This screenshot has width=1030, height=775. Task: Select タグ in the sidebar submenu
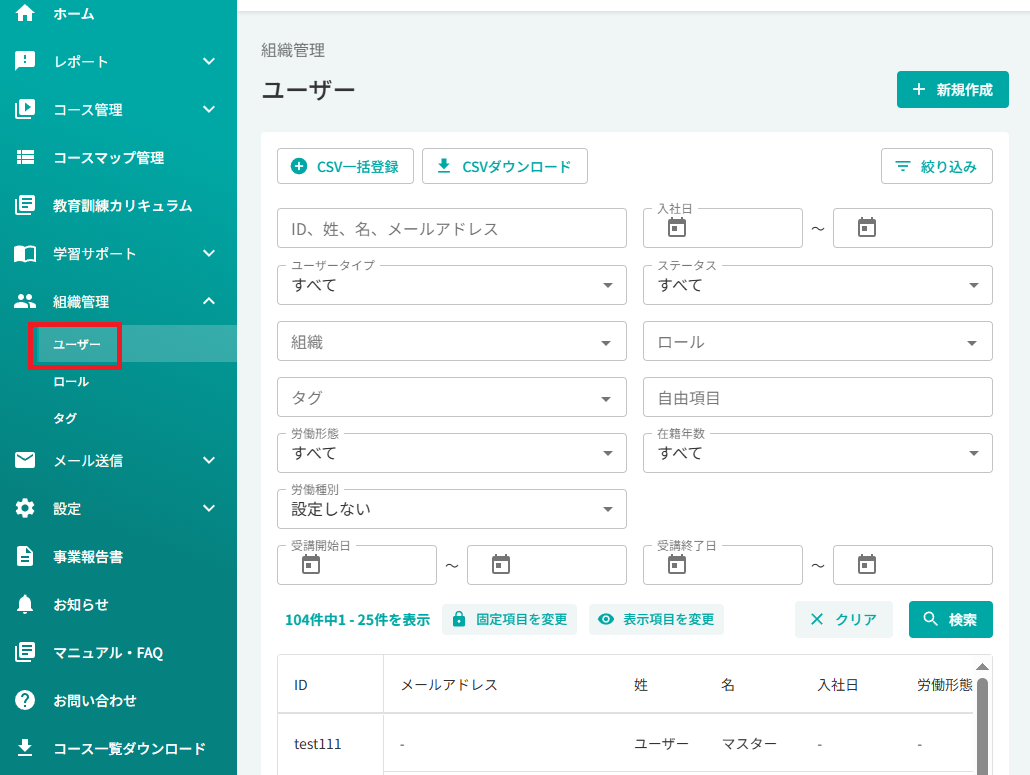coord(65,418)
